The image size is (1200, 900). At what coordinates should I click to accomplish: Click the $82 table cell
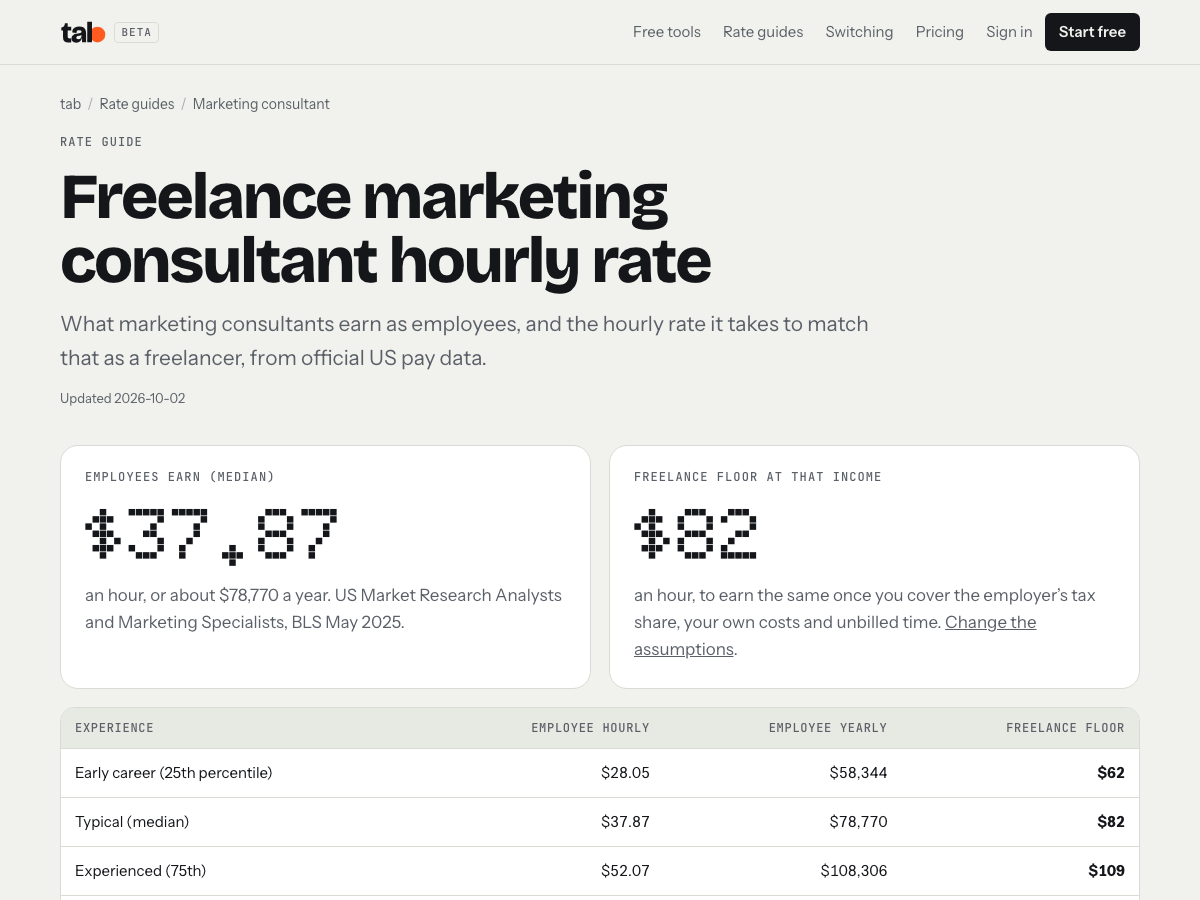click(x=1111, y=822)
